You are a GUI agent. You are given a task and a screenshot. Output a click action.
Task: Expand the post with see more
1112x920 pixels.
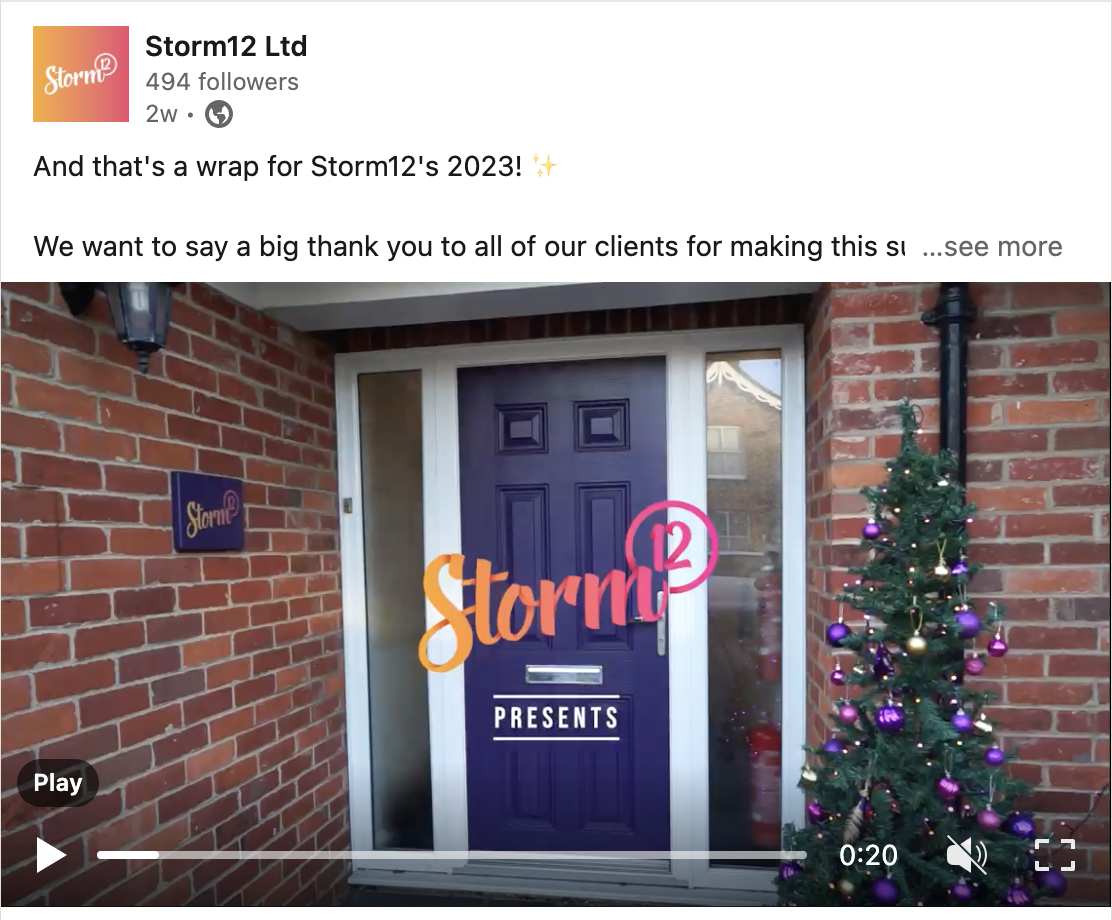(992, 246)
